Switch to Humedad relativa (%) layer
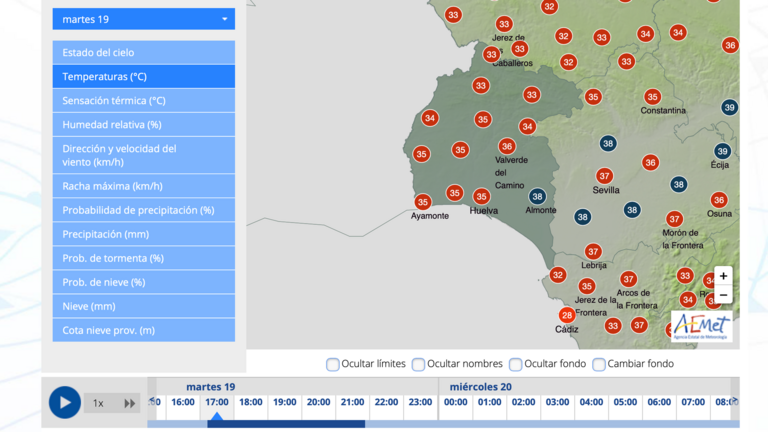 [x=144, y=125]
